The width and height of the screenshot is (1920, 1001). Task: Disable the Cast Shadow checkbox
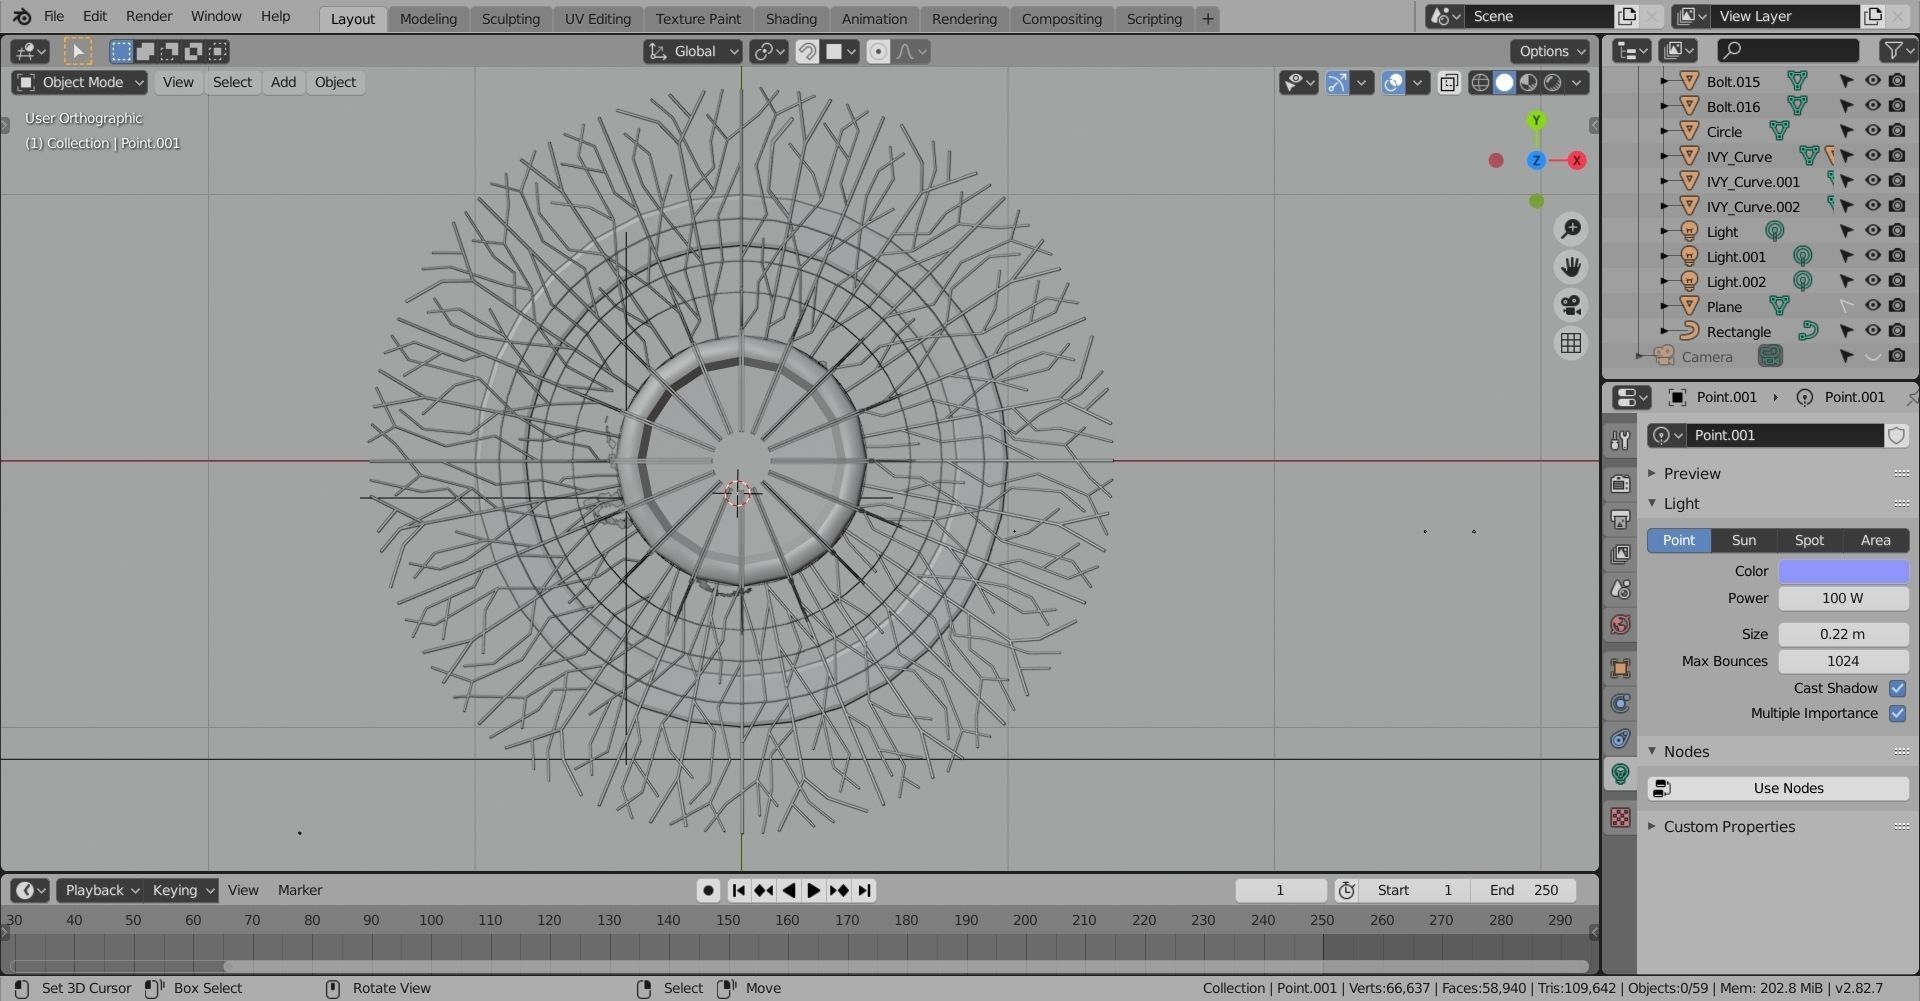1897,688
